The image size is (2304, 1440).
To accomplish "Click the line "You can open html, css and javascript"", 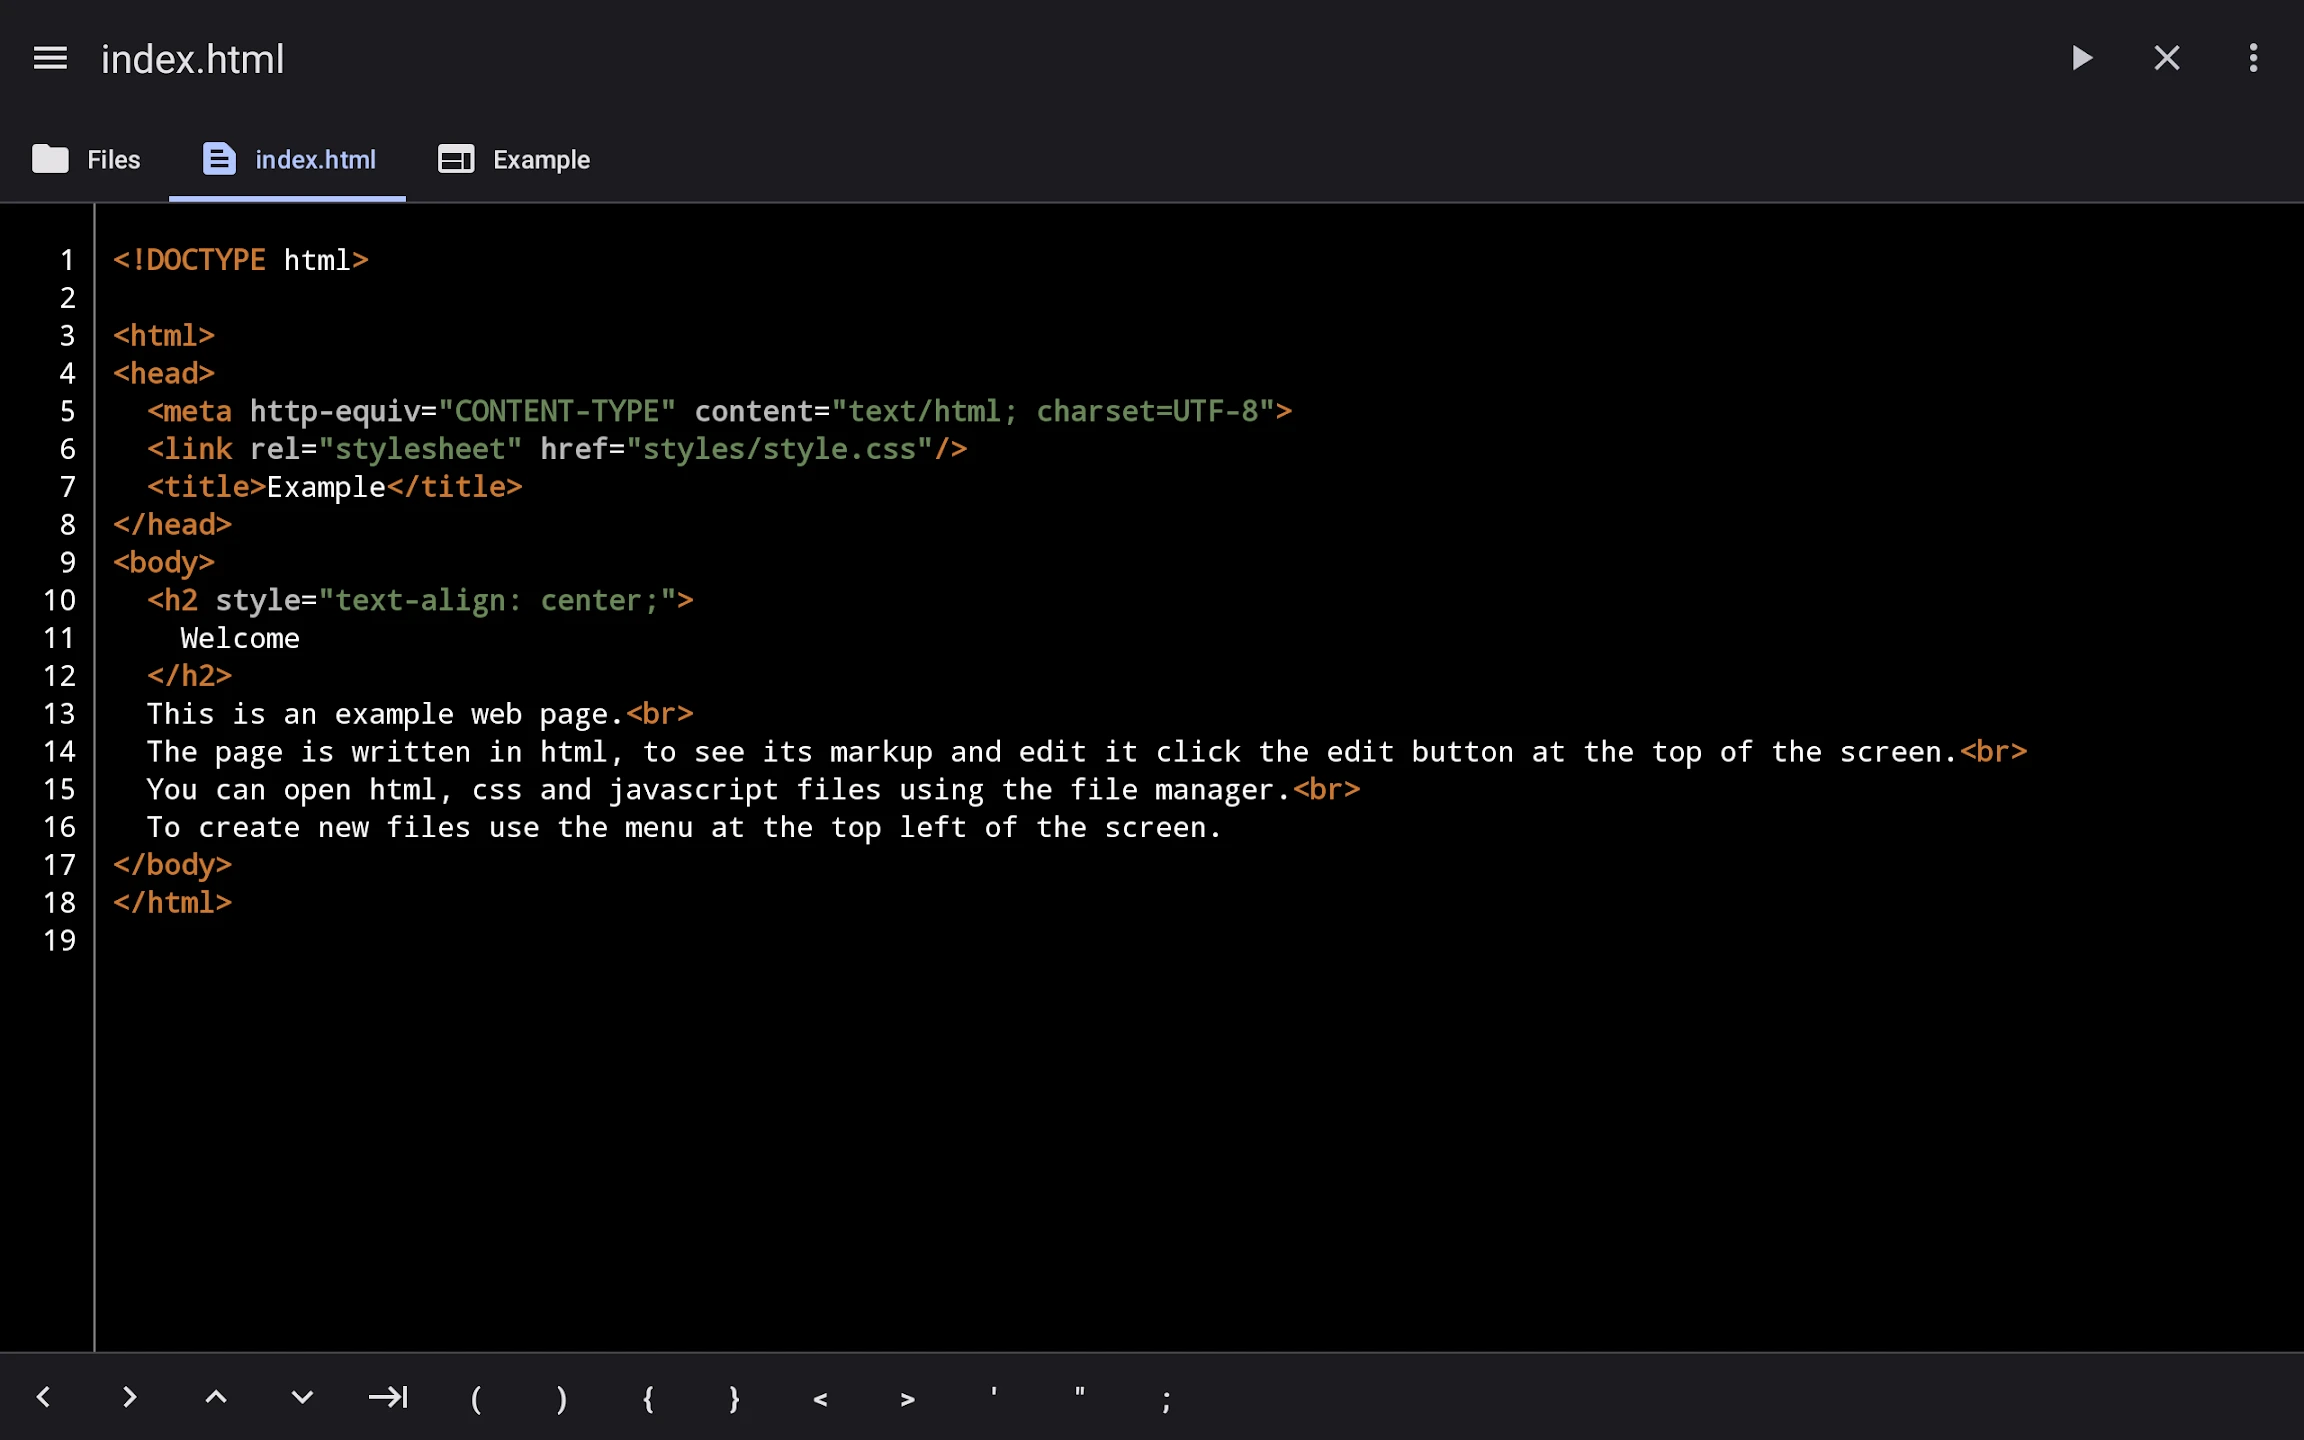I will click(x=753, y=790).
